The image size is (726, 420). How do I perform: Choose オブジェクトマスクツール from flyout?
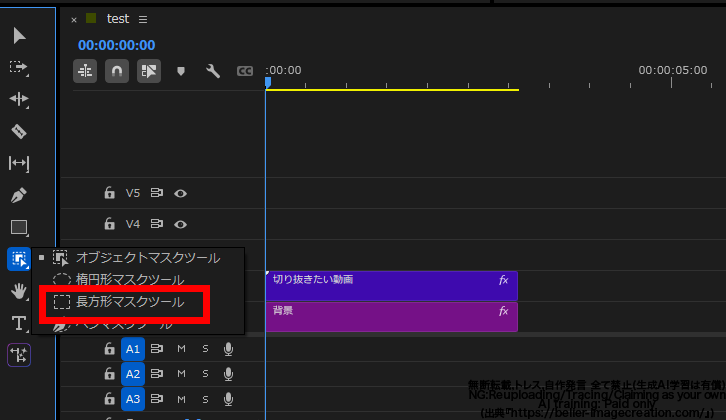click(137, 257)
